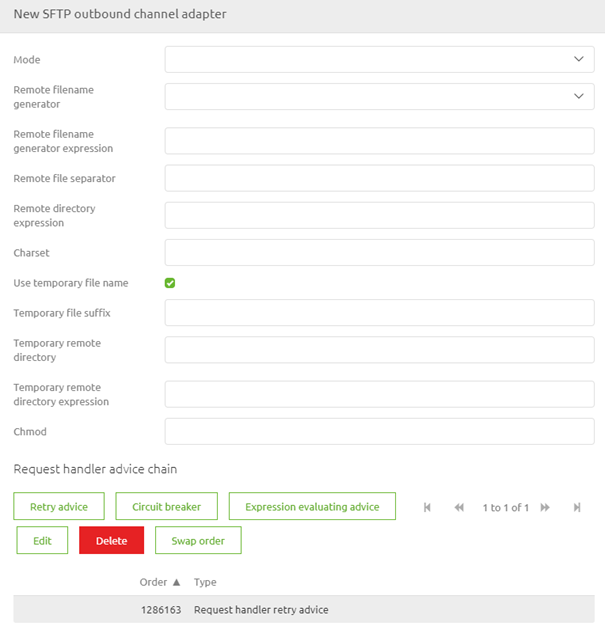Open Remote filename generator dropdown
605x630 pixels.
[x=379, y=96]
